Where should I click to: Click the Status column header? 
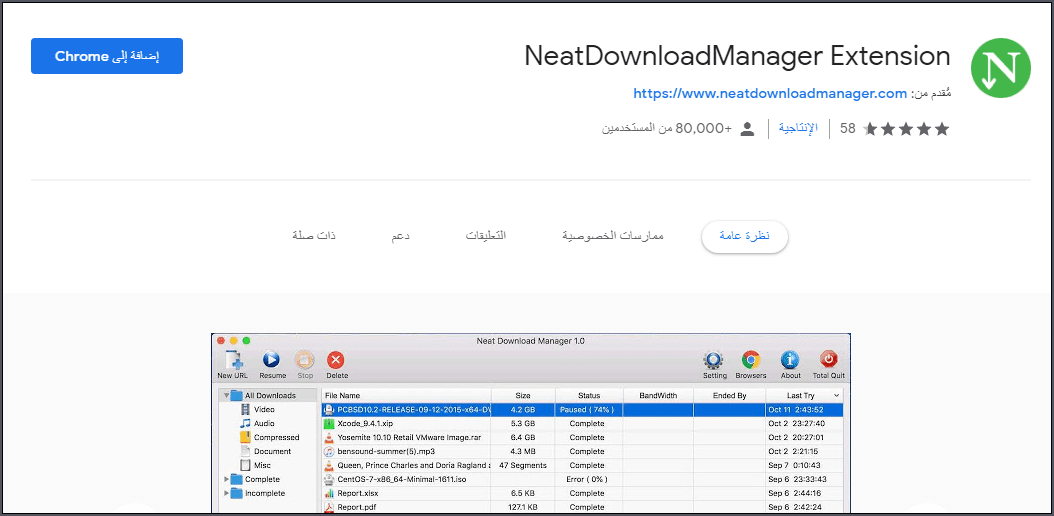(x=589, y=396)
